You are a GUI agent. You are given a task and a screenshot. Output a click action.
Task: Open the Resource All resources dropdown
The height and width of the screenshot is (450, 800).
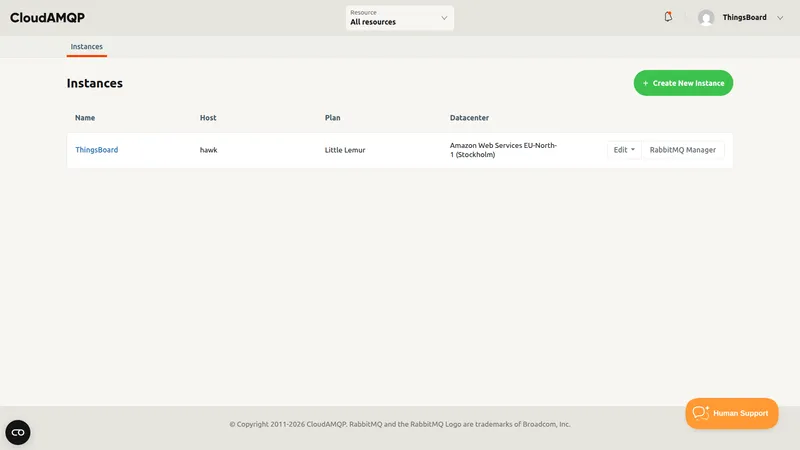[x=399, y=18]
